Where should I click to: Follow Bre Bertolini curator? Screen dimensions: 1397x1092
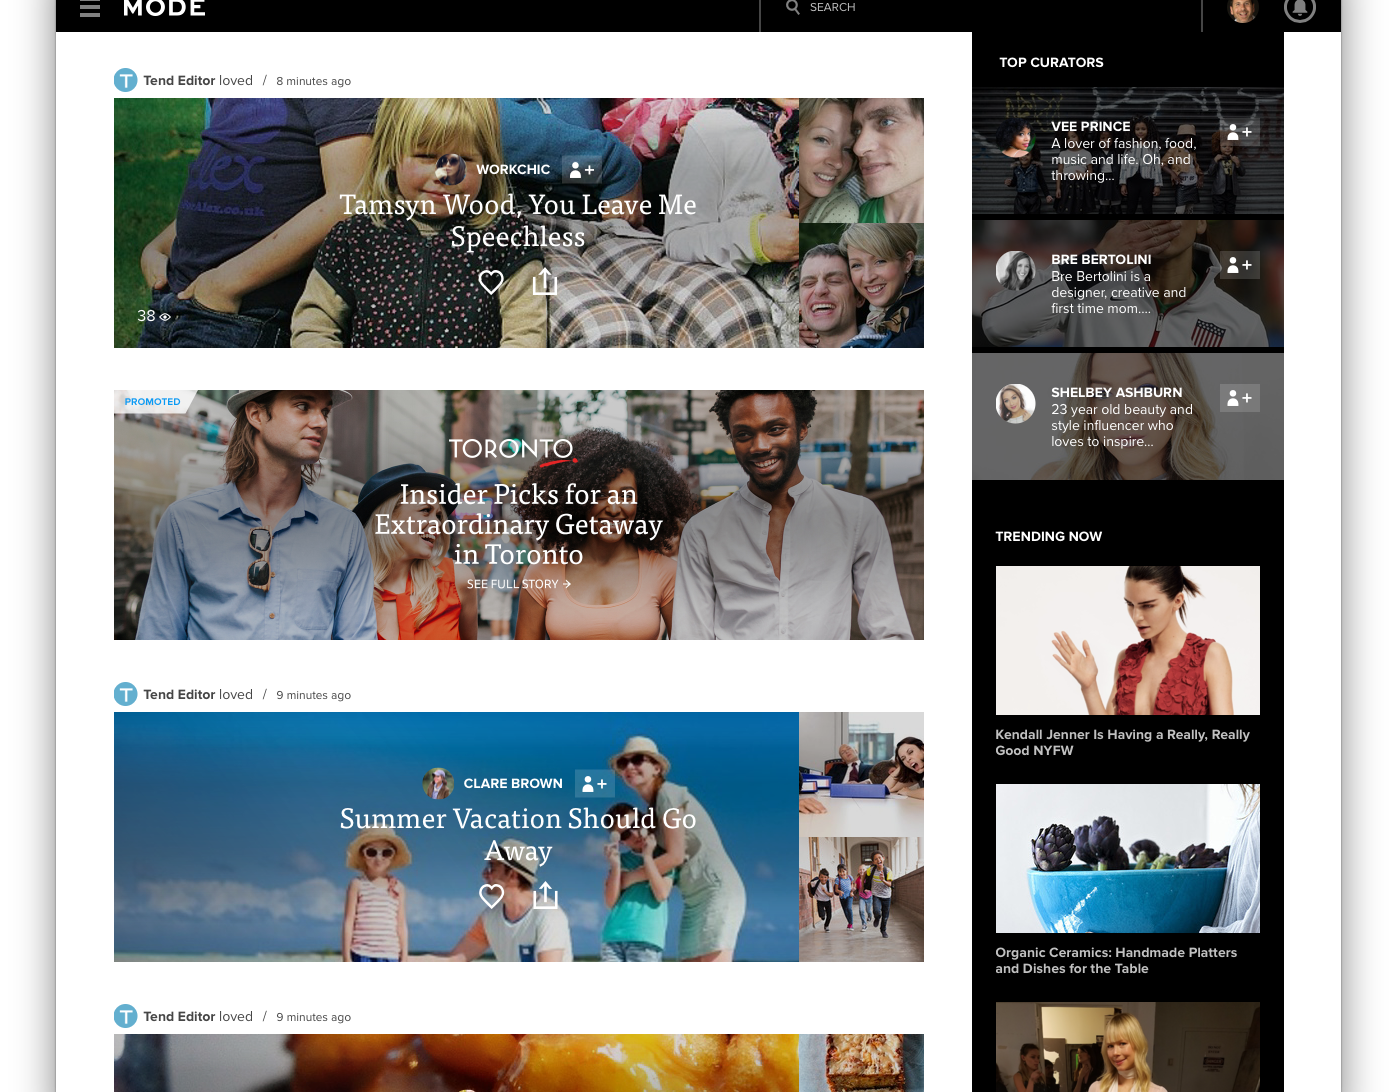pos(1239,265)
